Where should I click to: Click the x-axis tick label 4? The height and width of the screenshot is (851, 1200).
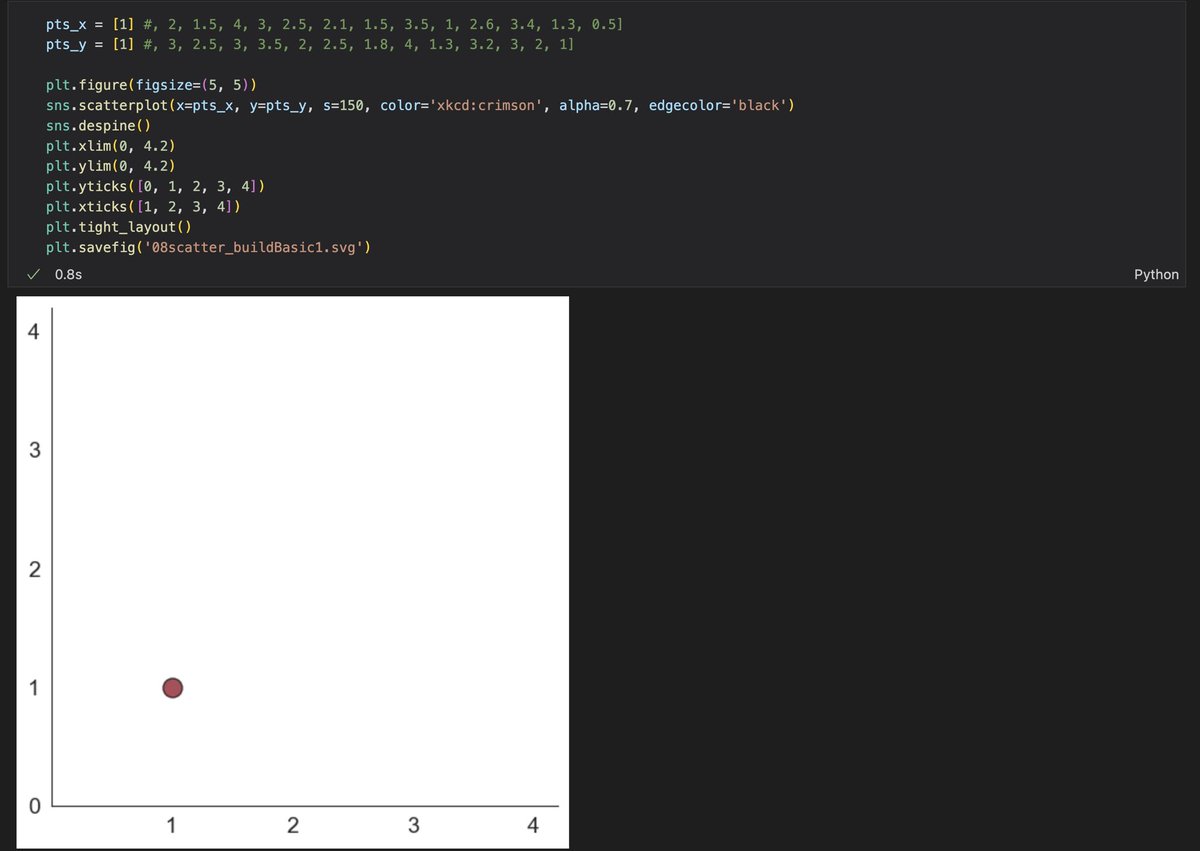(x=532, y=826)
